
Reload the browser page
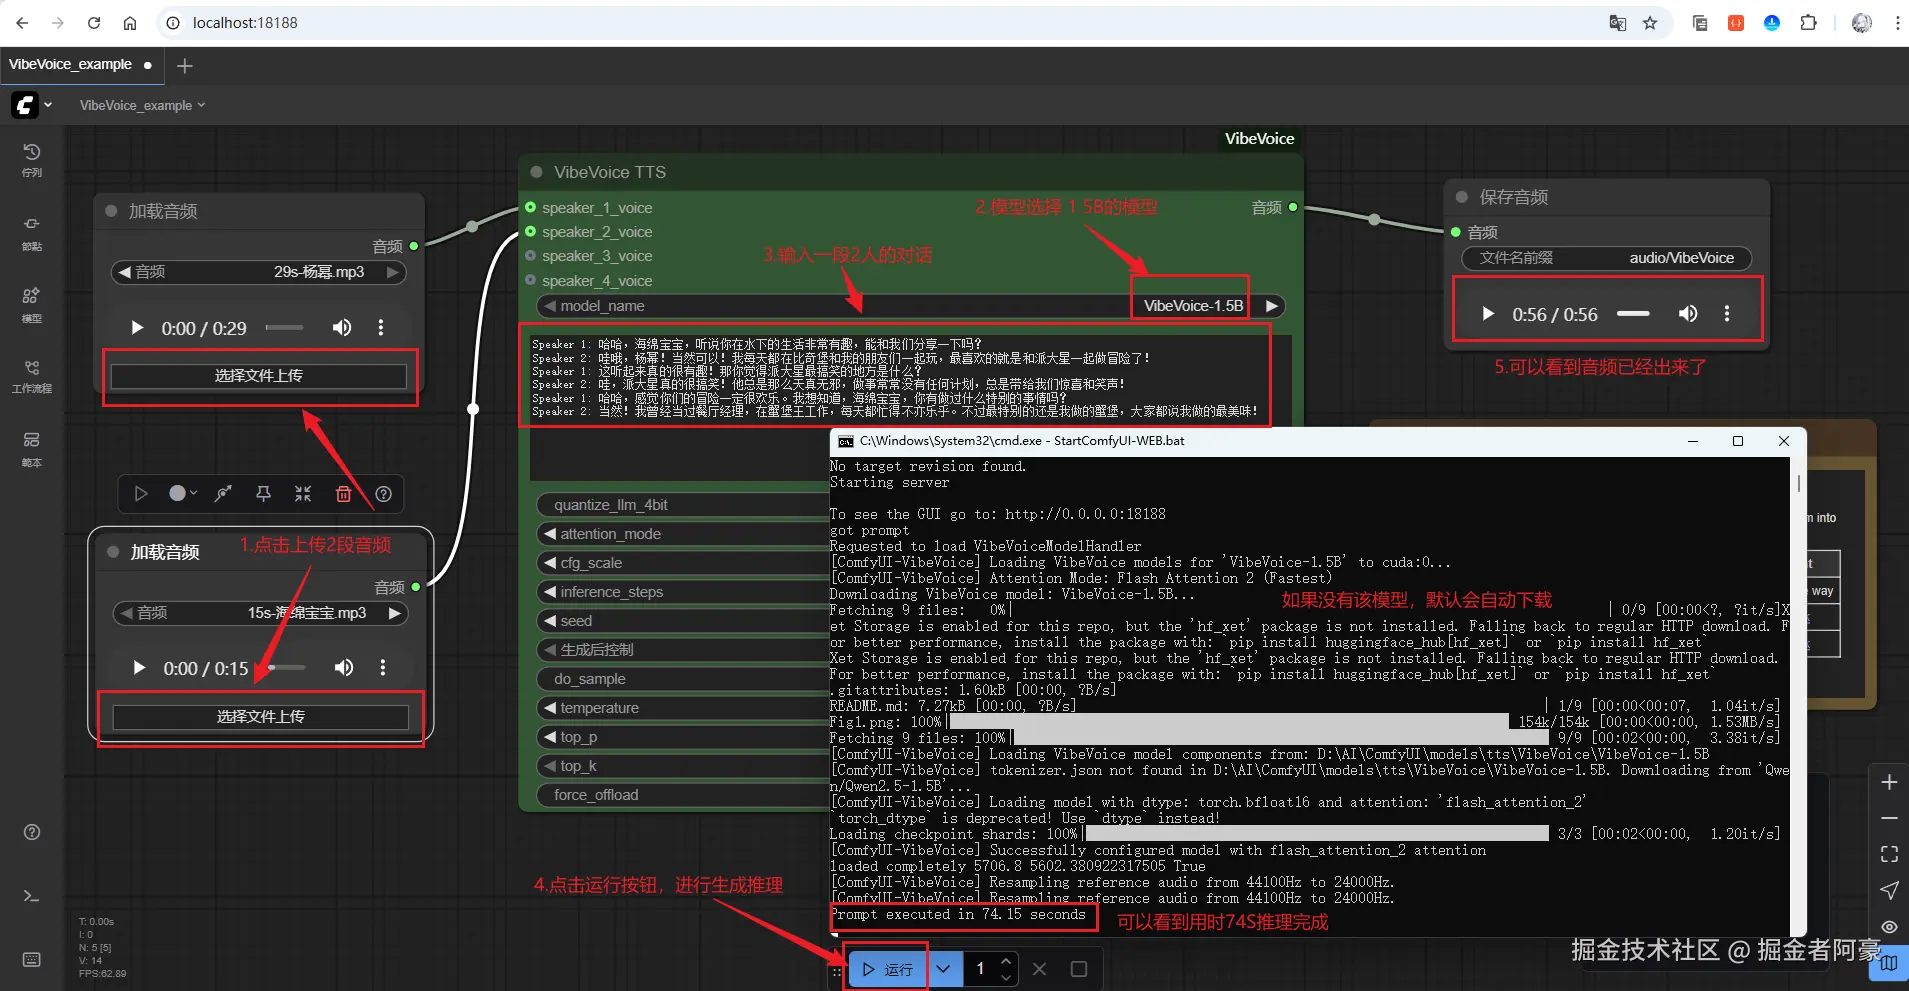(94, 23)
